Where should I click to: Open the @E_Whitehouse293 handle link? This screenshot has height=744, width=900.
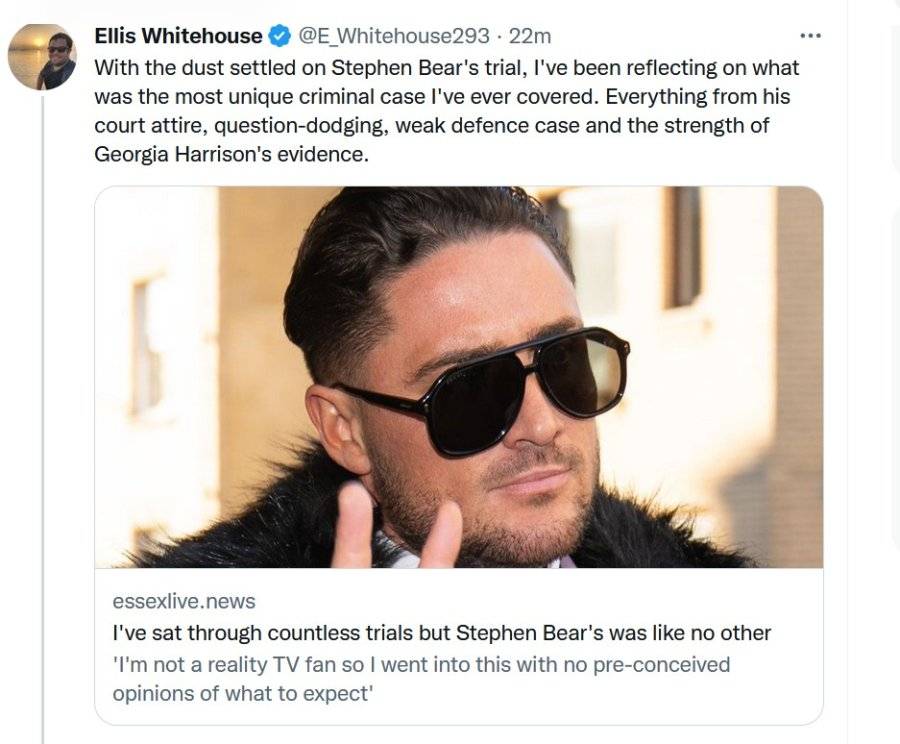pyautogui.click(x=393, y=36)
